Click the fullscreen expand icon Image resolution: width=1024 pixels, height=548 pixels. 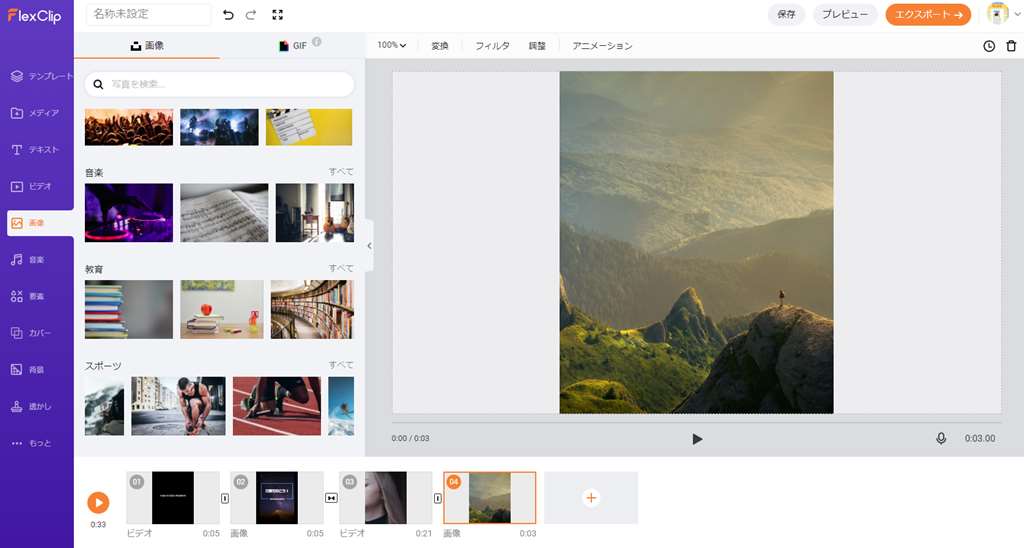[x=277, y=15]
